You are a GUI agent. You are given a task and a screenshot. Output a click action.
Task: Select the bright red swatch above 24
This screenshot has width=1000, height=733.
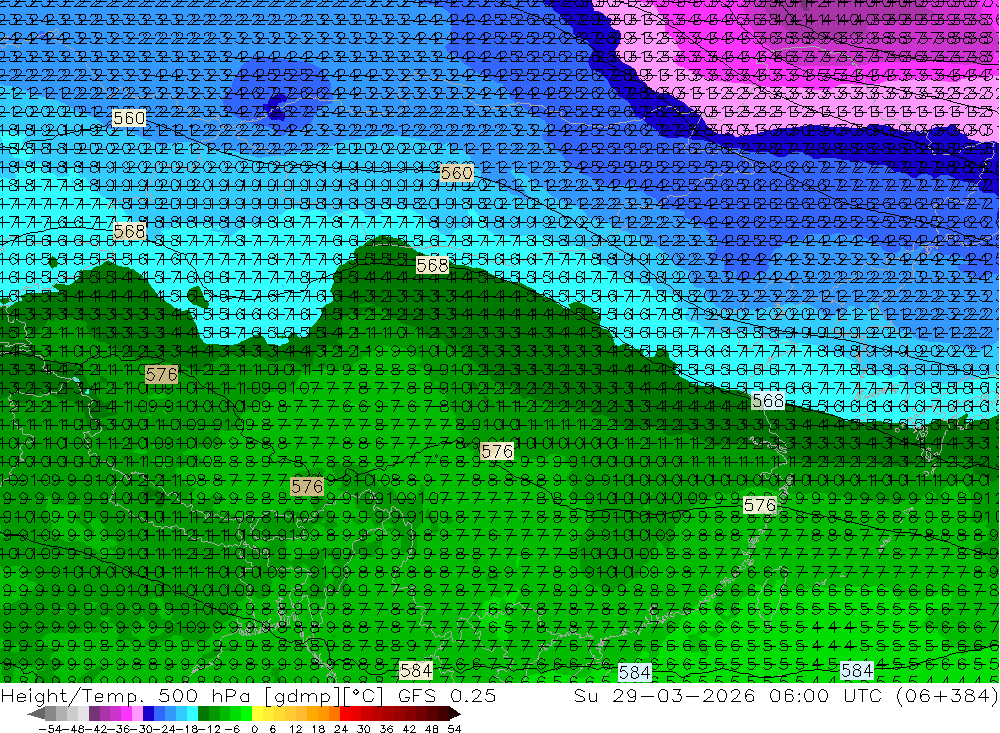tap(345, 713)
